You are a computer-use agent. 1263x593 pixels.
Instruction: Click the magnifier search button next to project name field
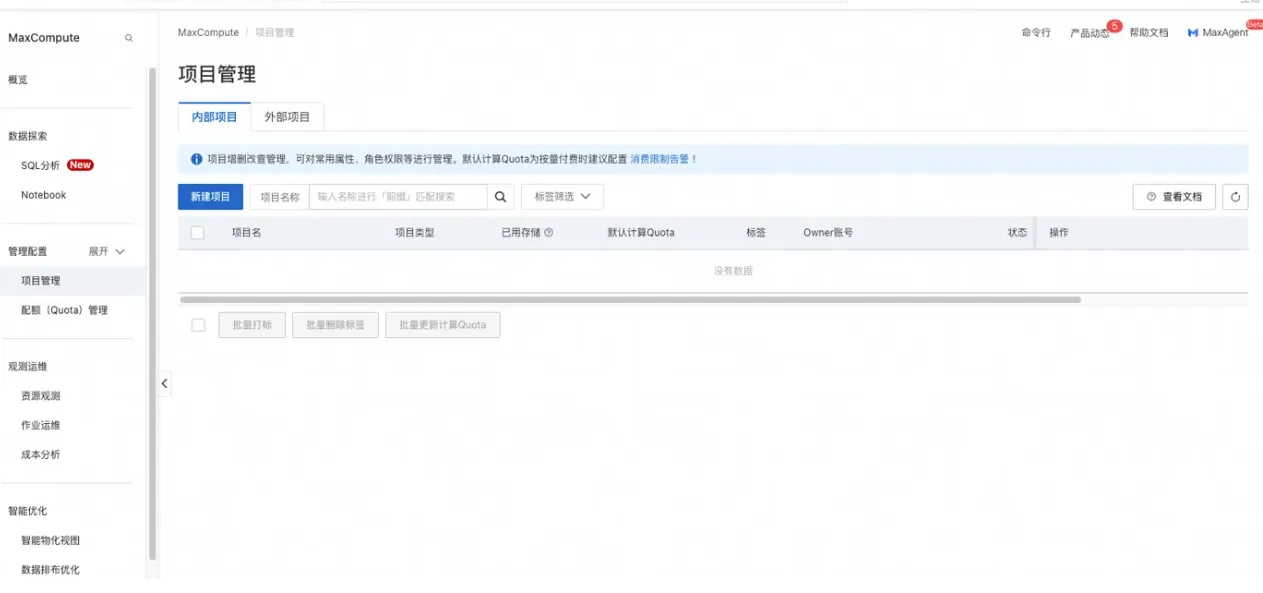pos(501,197)
